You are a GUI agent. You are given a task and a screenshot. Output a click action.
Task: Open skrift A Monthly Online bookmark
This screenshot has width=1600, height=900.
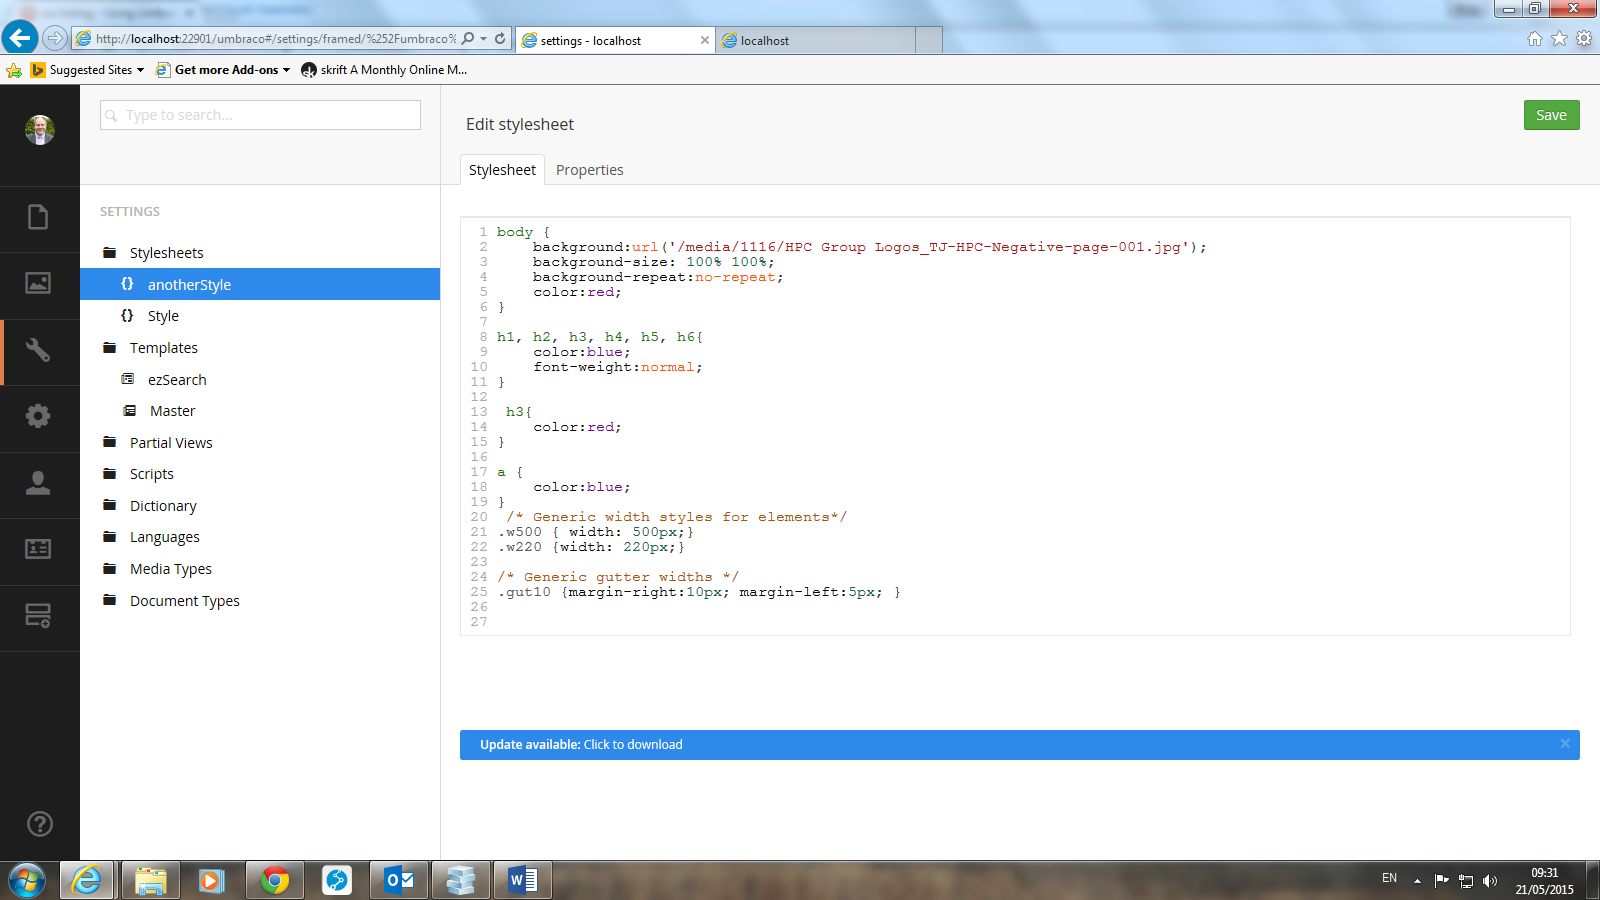[385, 70]
